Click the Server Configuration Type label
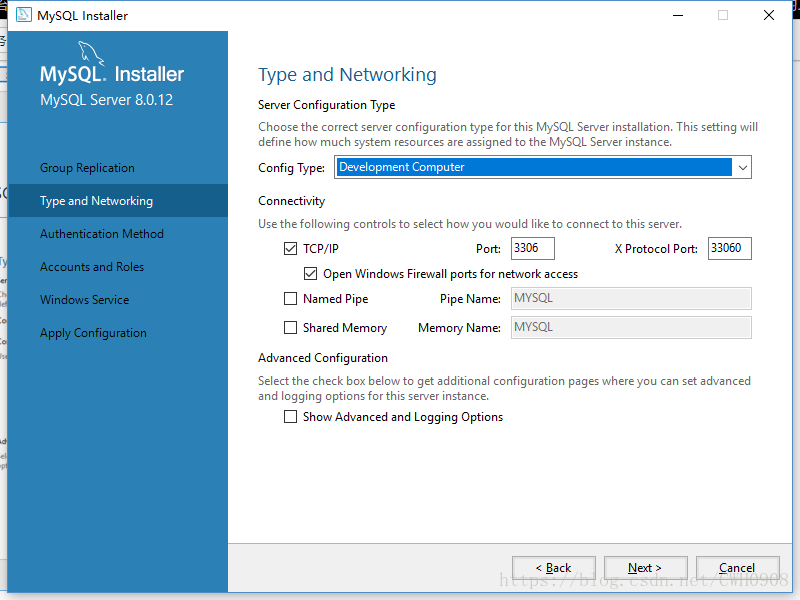Viewport: 800px width, 600px height. click(x=327, y=105)
